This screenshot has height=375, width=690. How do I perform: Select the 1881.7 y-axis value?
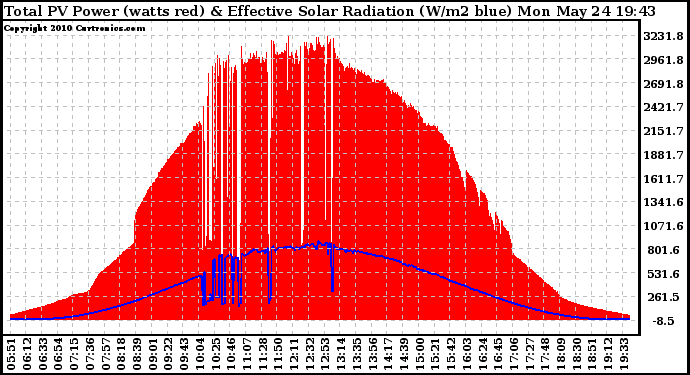[x=663, y=155]
